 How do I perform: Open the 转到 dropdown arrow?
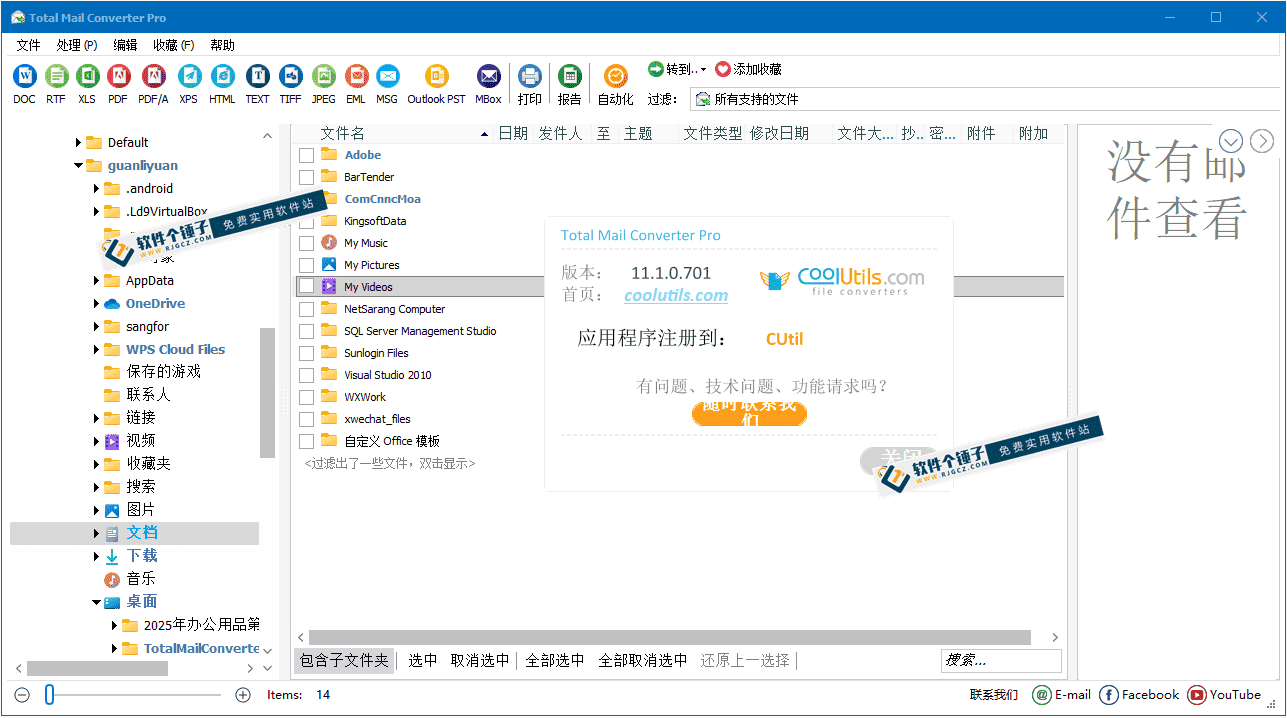[703, 70]
